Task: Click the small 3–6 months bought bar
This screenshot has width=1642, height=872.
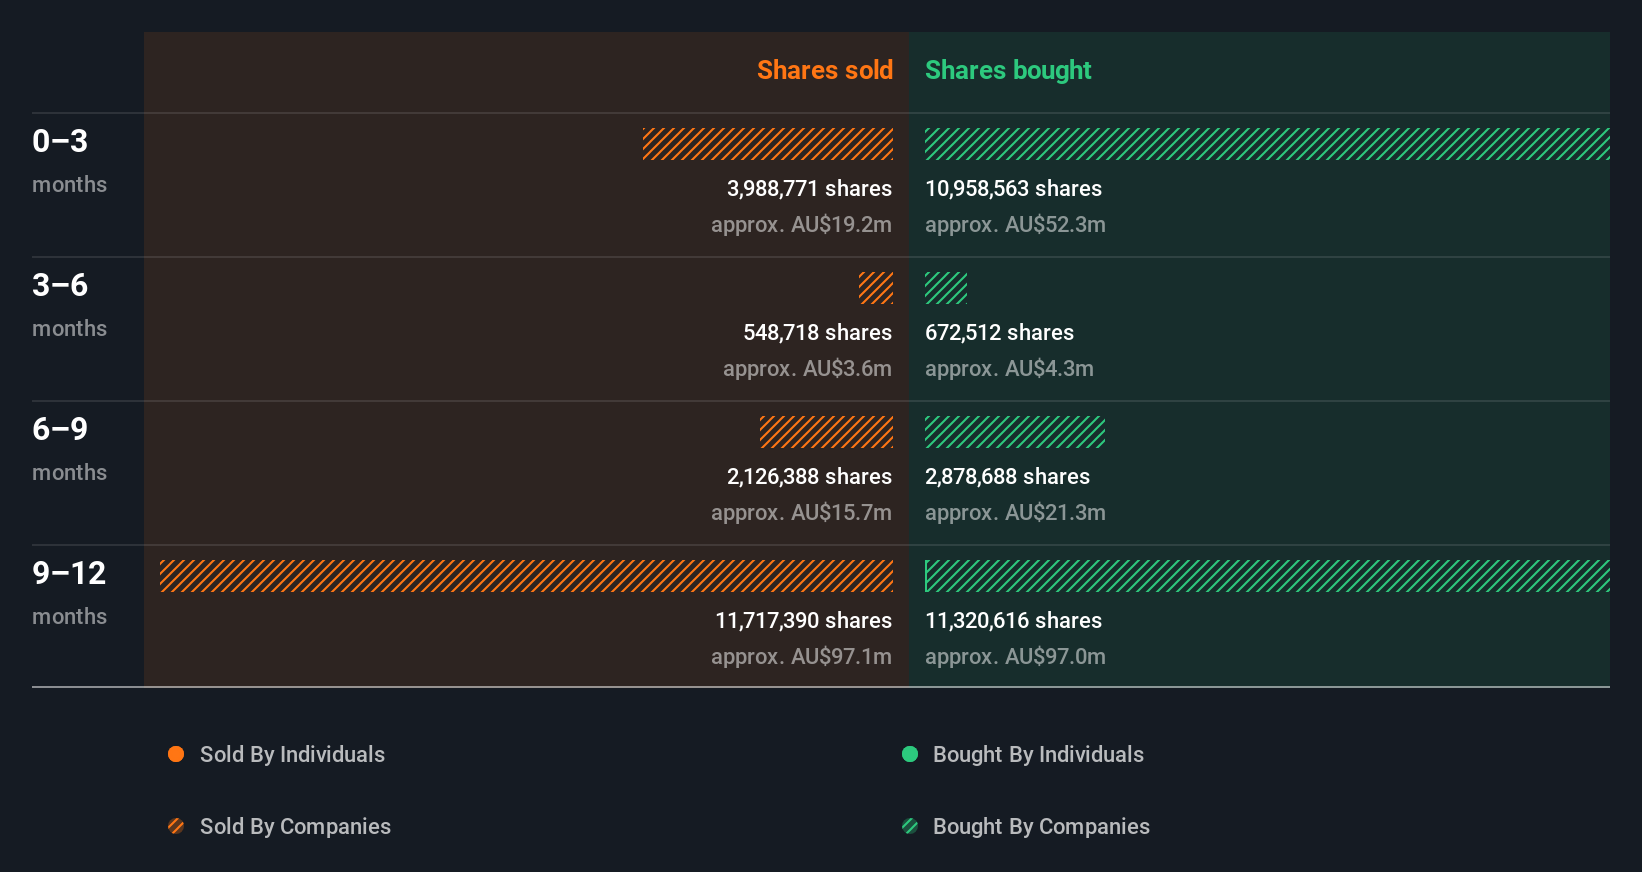Action: coord(946,288)
